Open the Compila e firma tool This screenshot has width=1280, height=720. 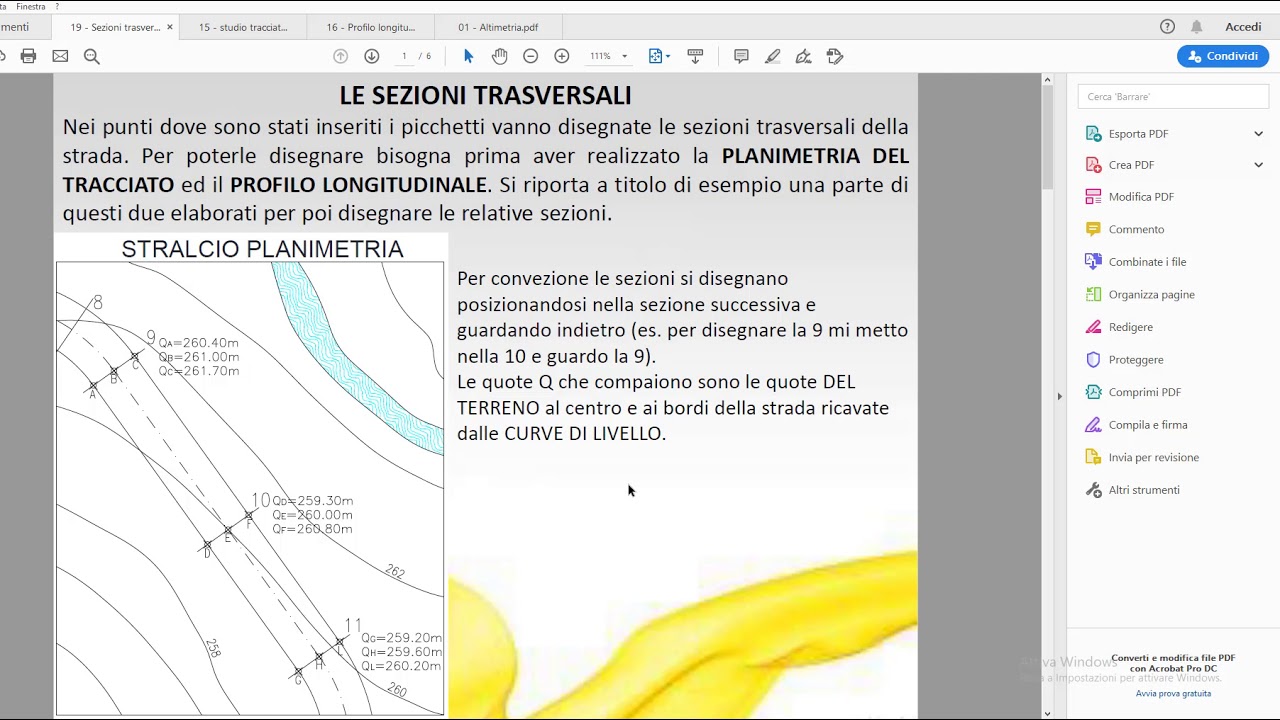(x=1147, y=425)
